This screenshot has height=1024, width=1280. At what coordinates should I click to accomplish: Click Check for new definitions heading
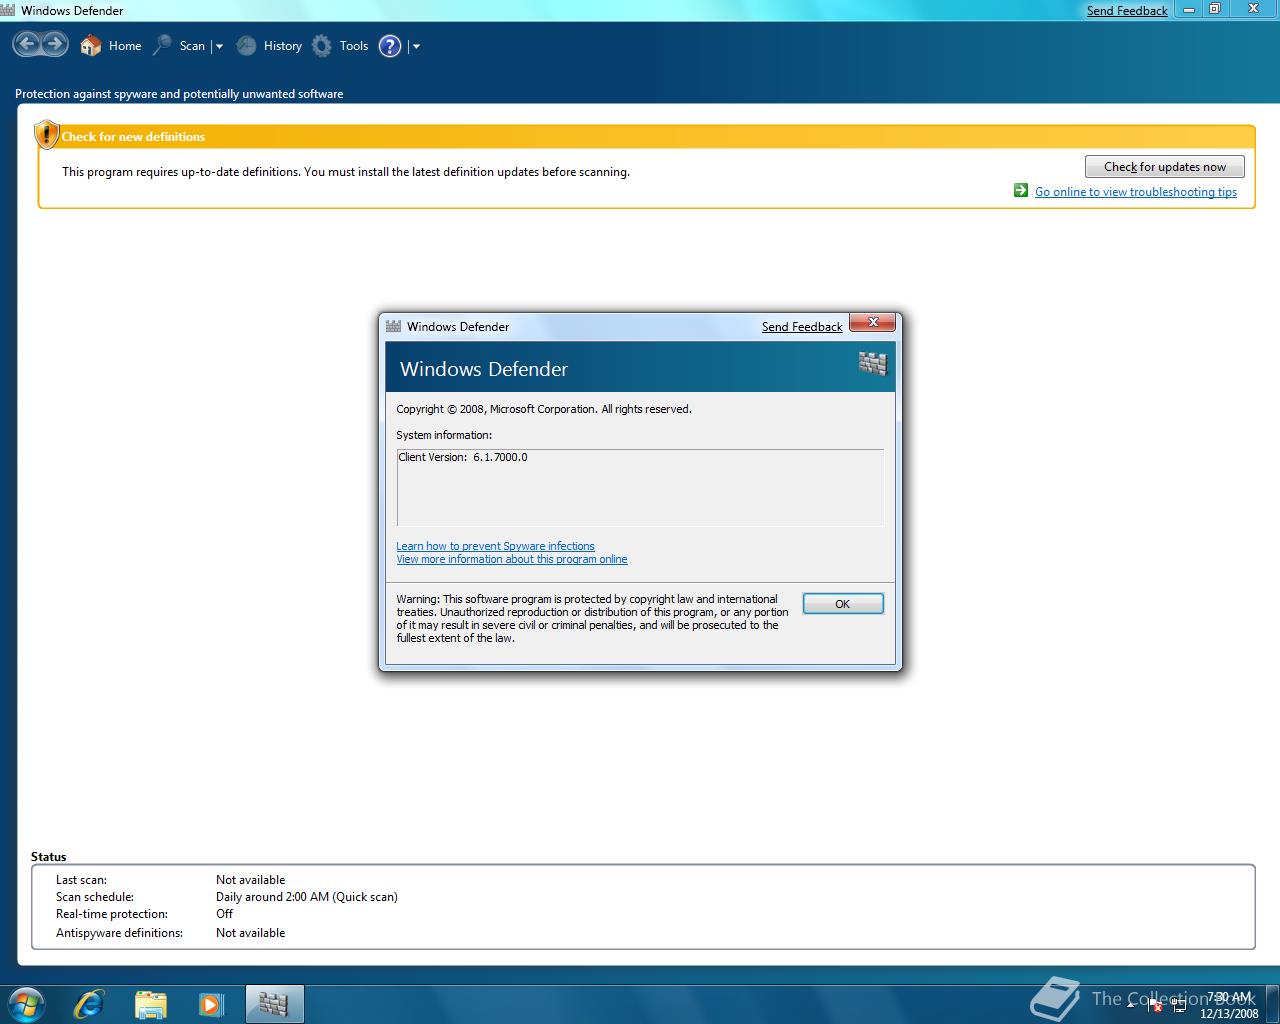click(x=133, y=137)
